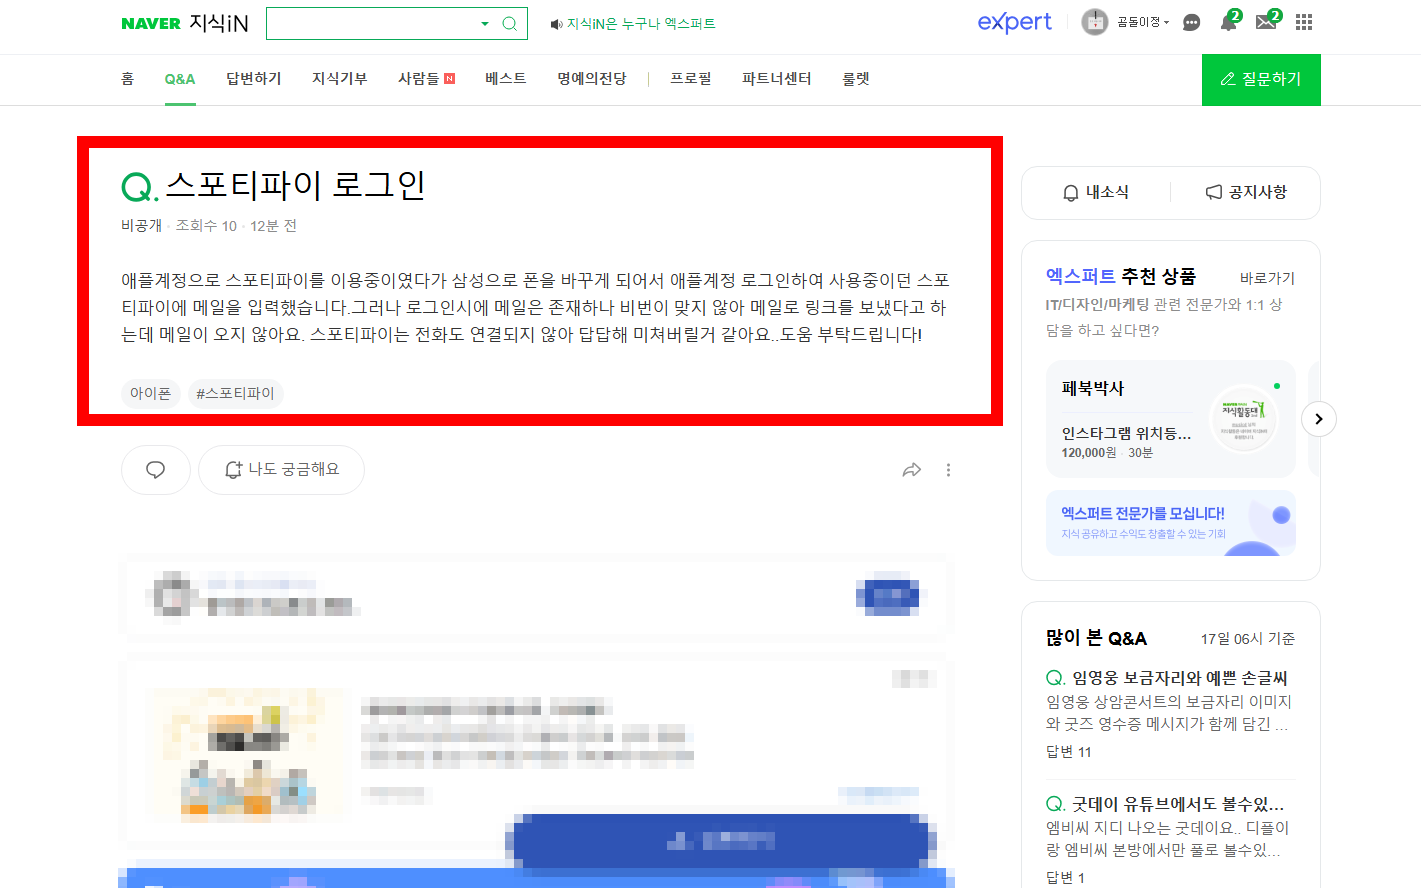The height and width of the screenshot is (888, 1421).
Task: Go to the 홈 tab
Action: point(127,79)
